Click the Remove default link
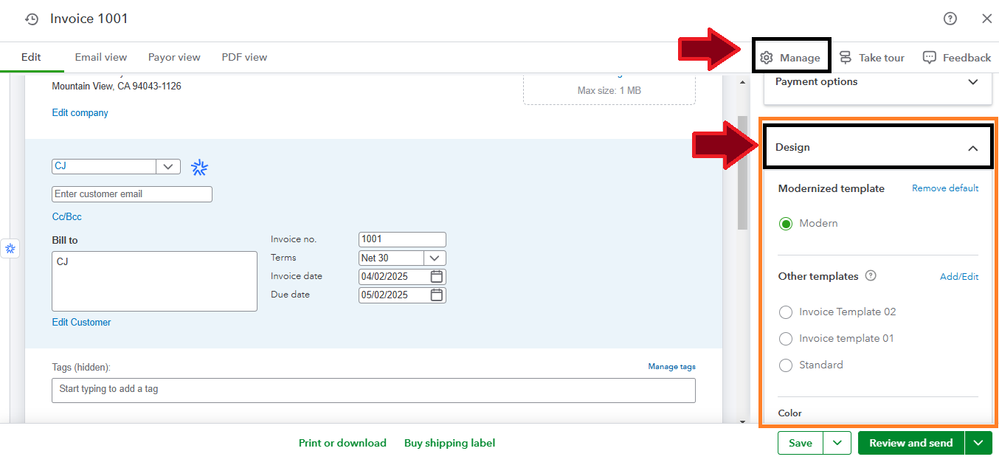The width and height of the screenshot is (999, 463). pyautogui.click(x=945, y=189)
